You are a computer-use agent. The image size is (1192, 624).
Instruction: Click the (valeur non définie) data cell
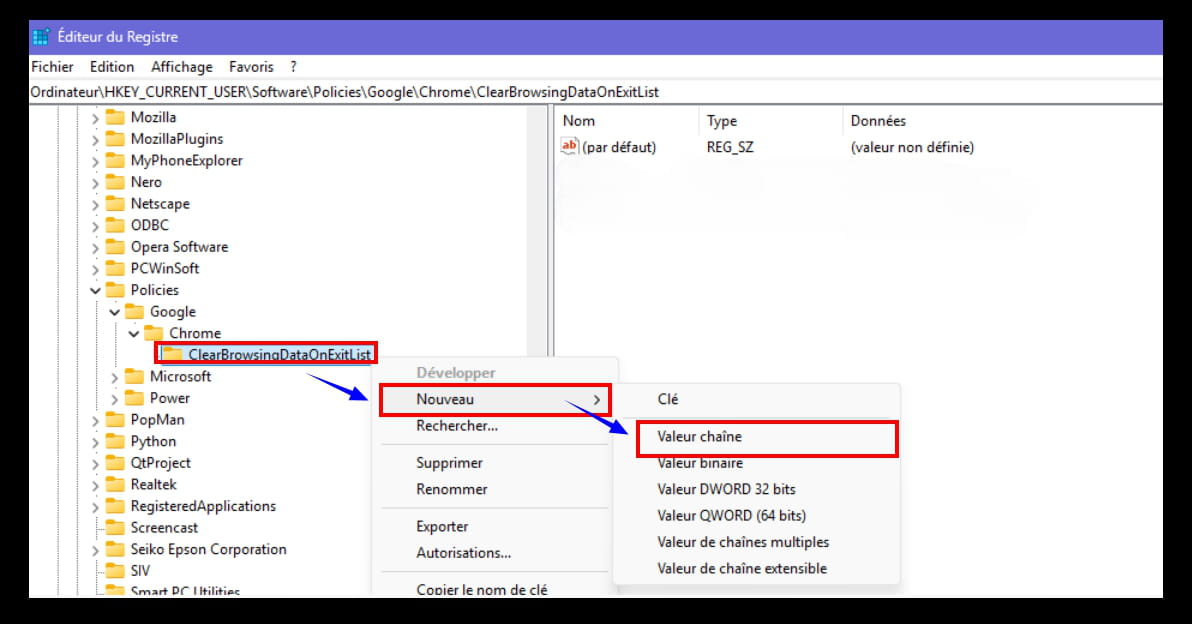click(912, 147)
